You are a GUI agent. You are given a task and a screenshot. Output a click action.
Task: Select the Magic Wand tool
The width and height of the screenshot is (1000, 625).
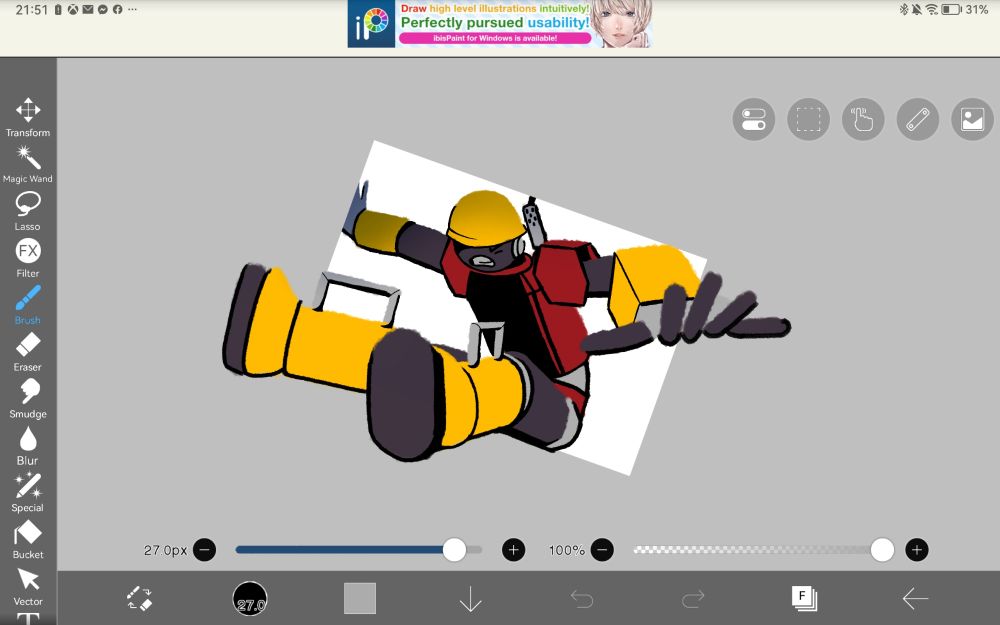[27, 165]
